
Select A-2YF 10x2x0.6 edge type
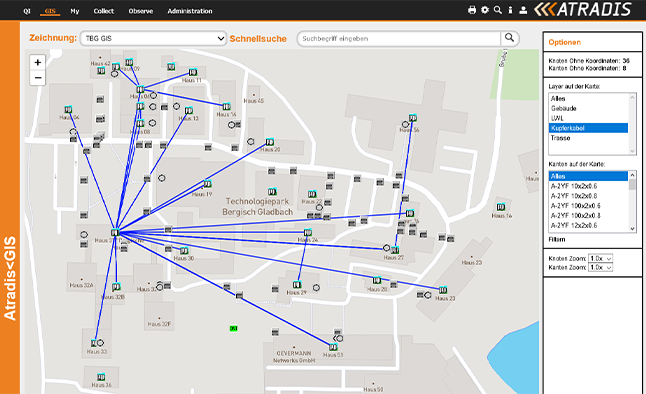pos(588,186)
